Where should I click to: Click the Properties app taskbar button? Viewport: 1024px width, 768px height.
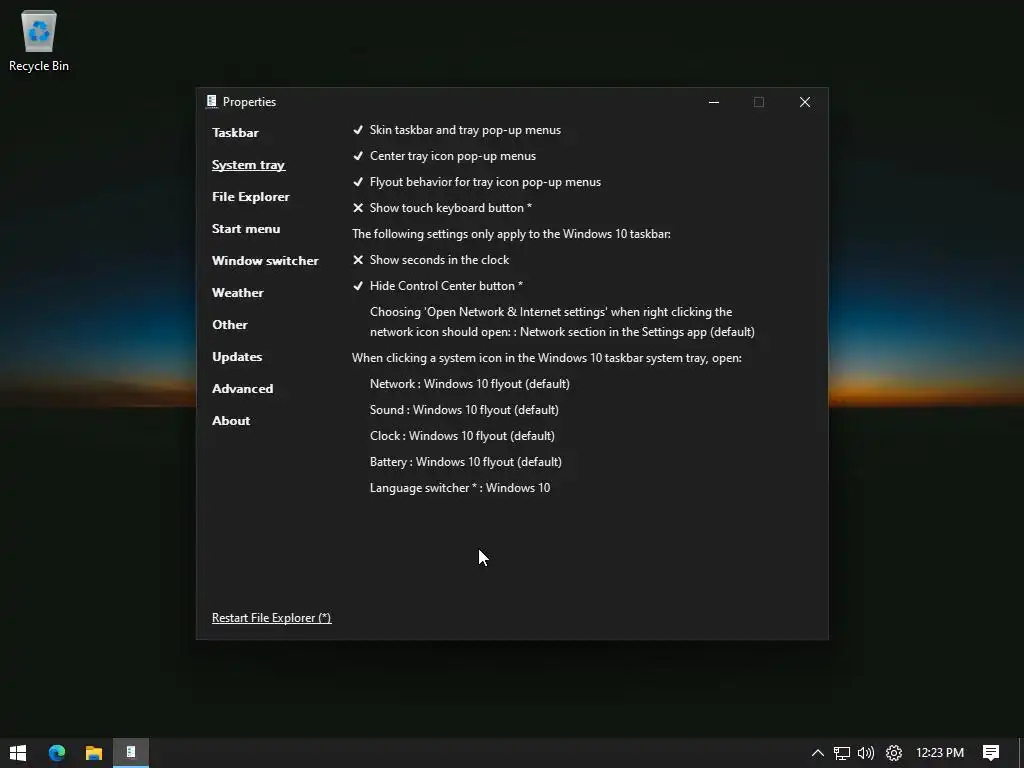[x=131, y=753]
